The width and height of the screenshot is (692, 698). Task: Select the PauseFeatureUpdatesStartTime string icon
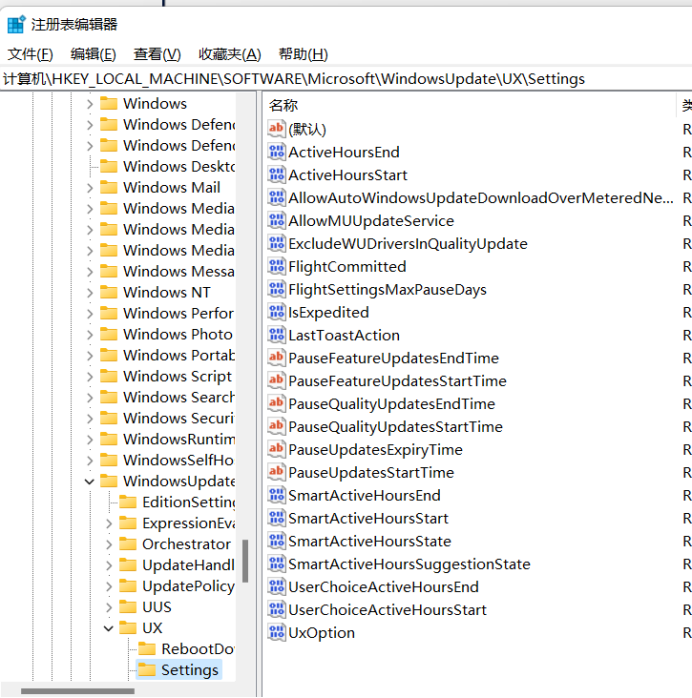point(276,381)
